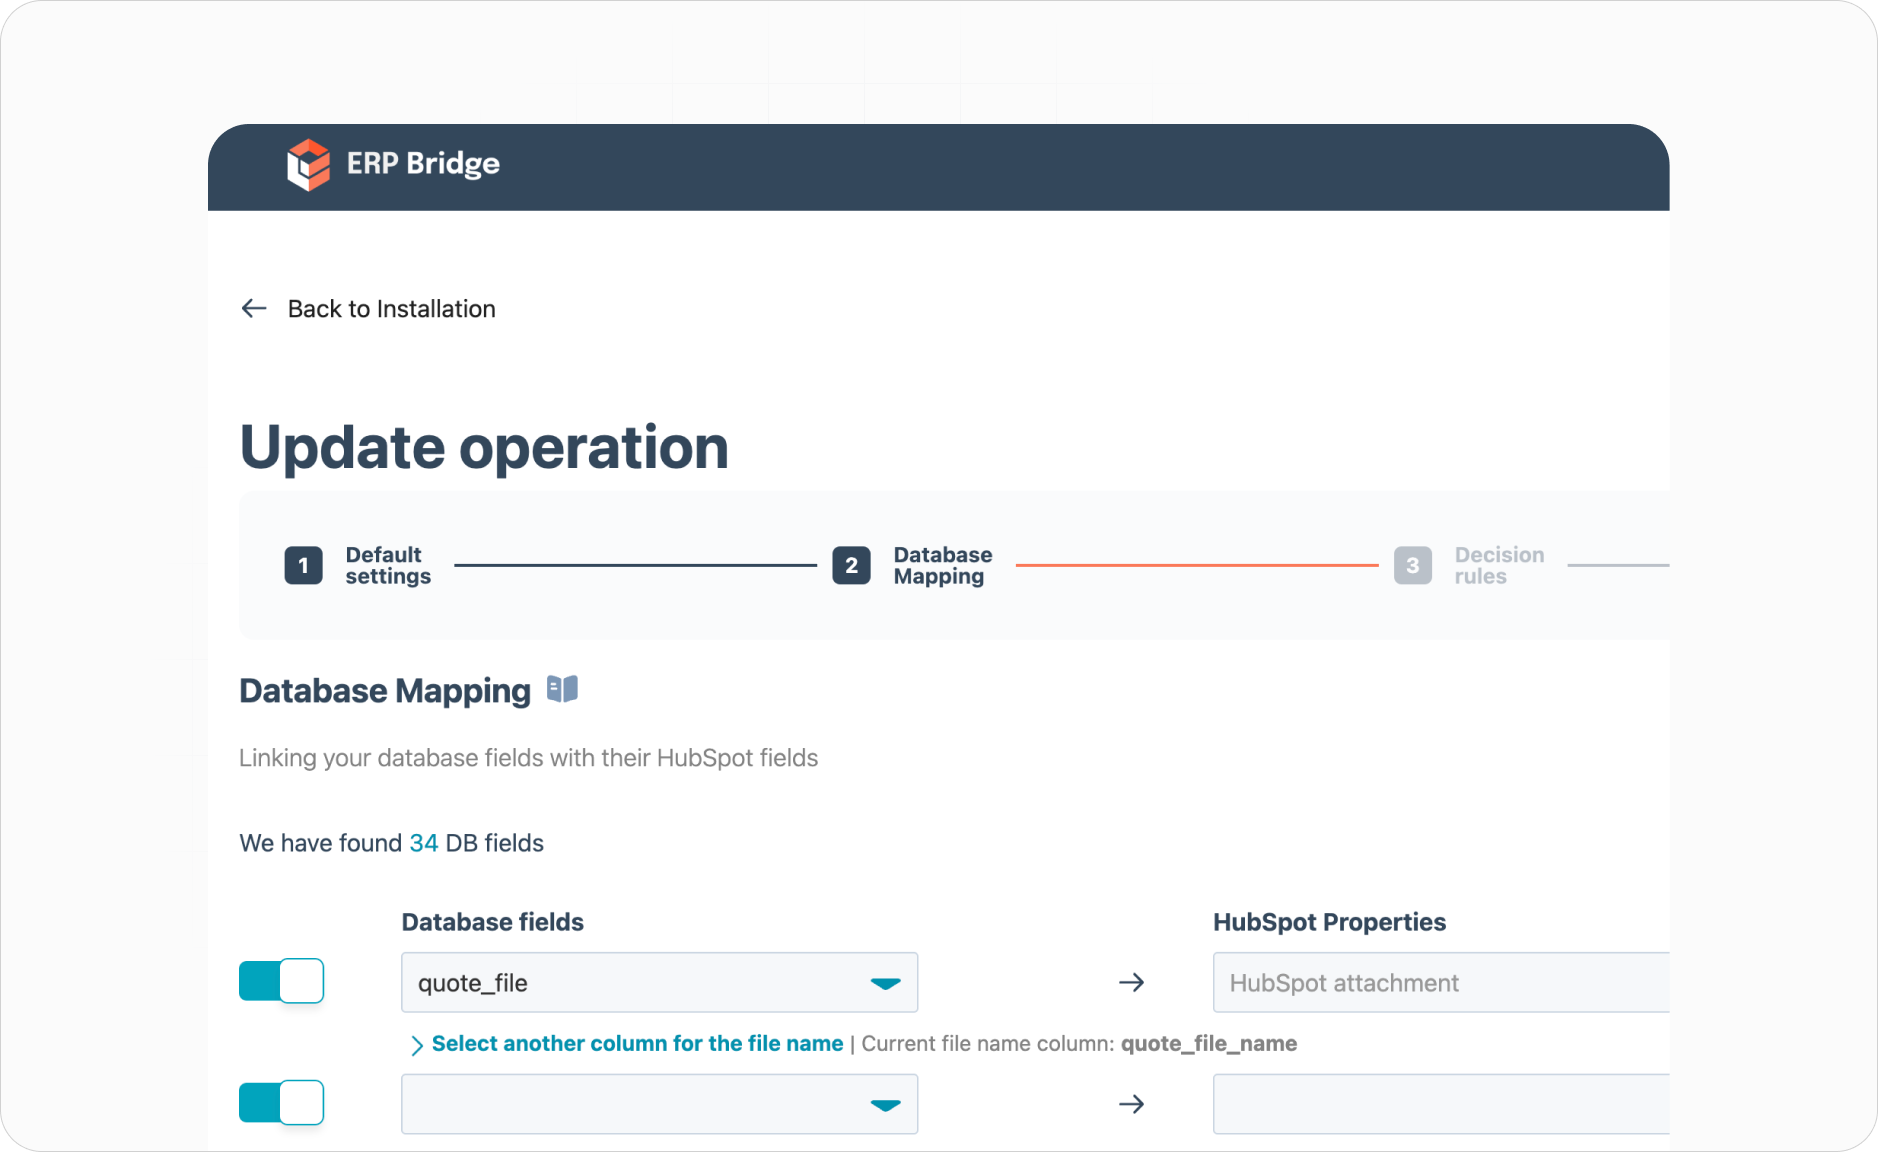Click the arrow icon in quote_file row
This screenshot has width=1878, height=1152.
[1131, 983]
